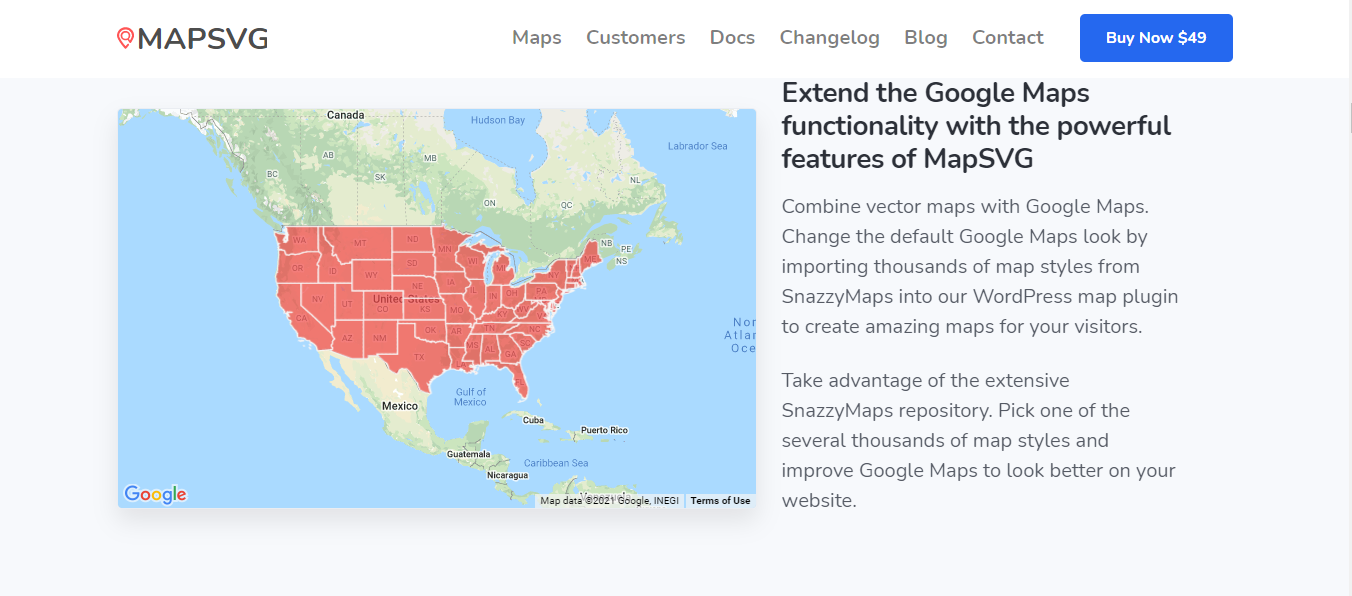Click the Hudson Bay label
1352x596 pixels.
497,120
